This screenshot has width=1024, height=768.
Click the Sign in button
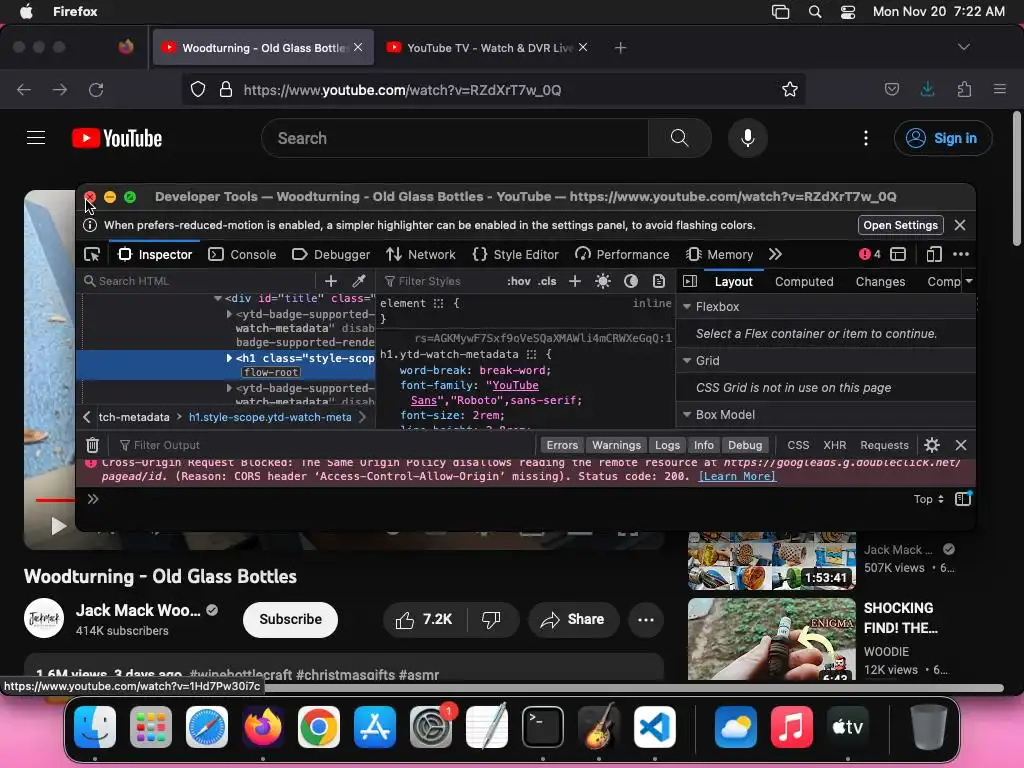point(943,138)
